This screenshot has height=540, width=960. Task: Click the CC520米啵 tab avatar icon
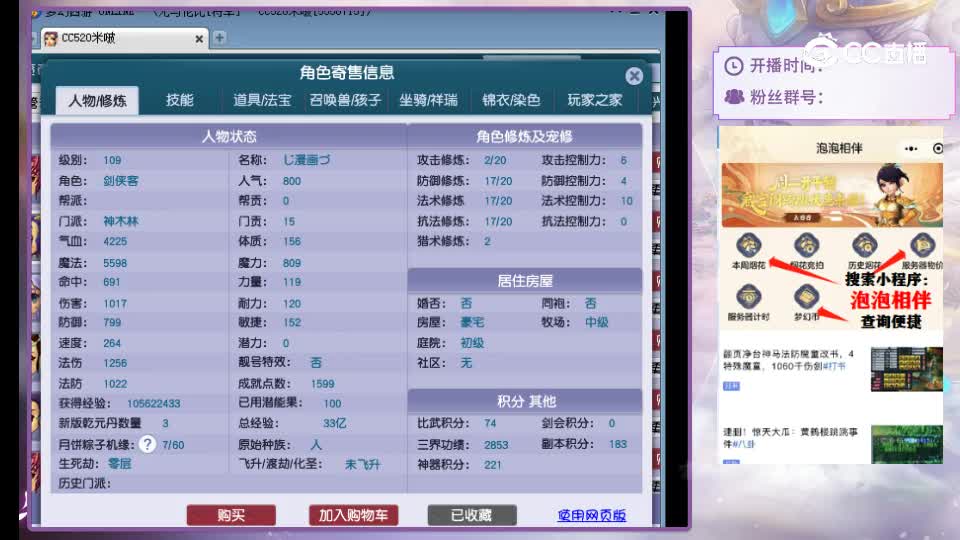51,39
